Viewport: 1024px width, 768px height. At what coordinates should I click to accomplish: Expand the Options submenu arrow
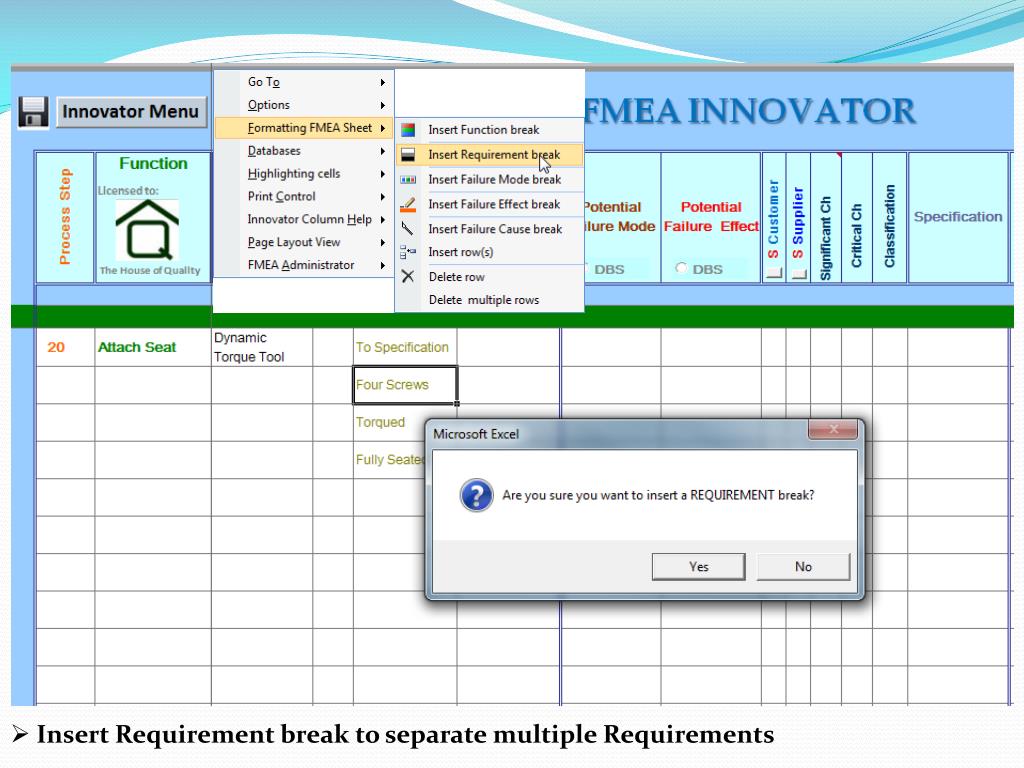point(383,105)
